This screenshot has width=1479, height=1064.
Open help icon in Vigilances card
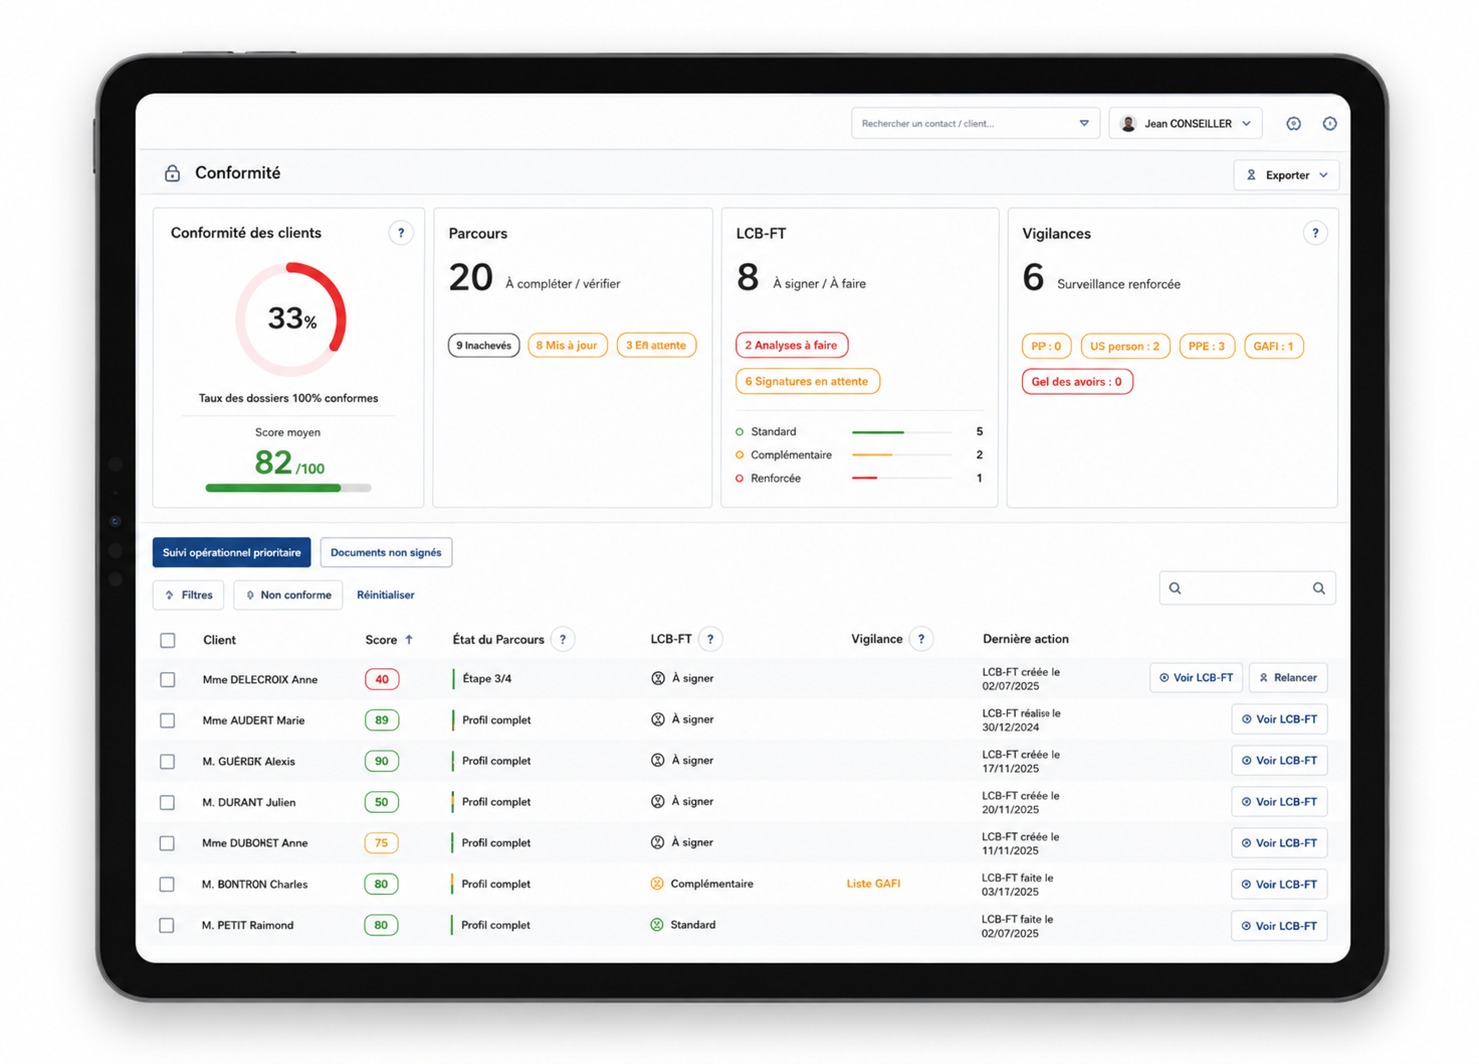click(x=1315, y=233)
